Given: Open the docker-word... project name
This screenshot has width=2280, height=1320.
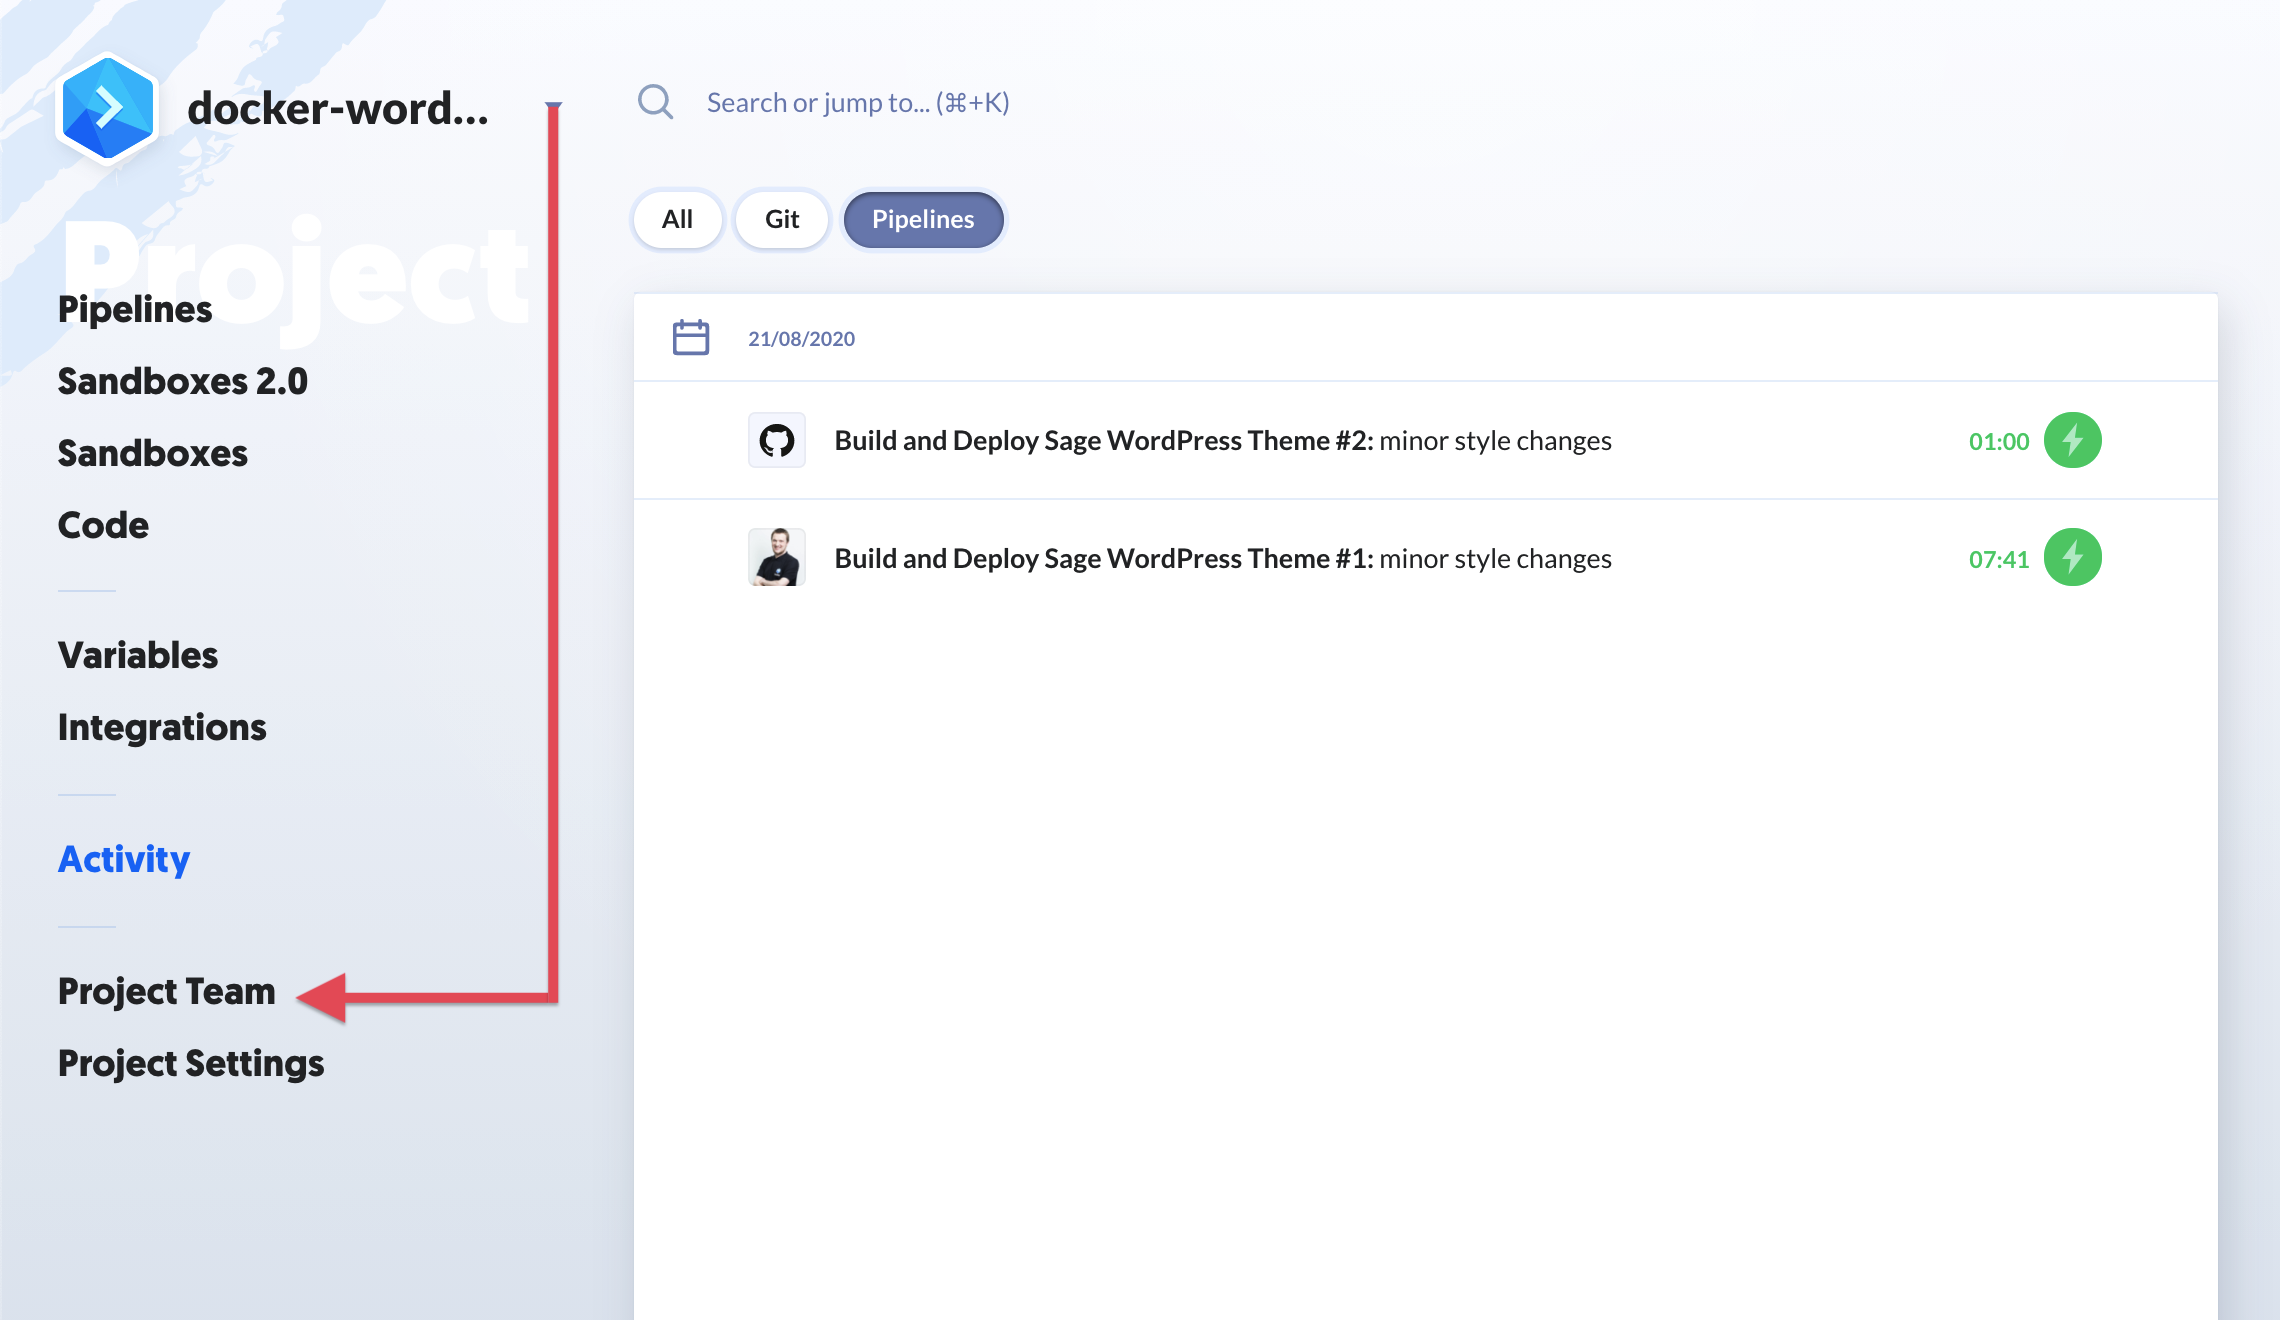Looking at the screenshot, I should tap(338, 108).
